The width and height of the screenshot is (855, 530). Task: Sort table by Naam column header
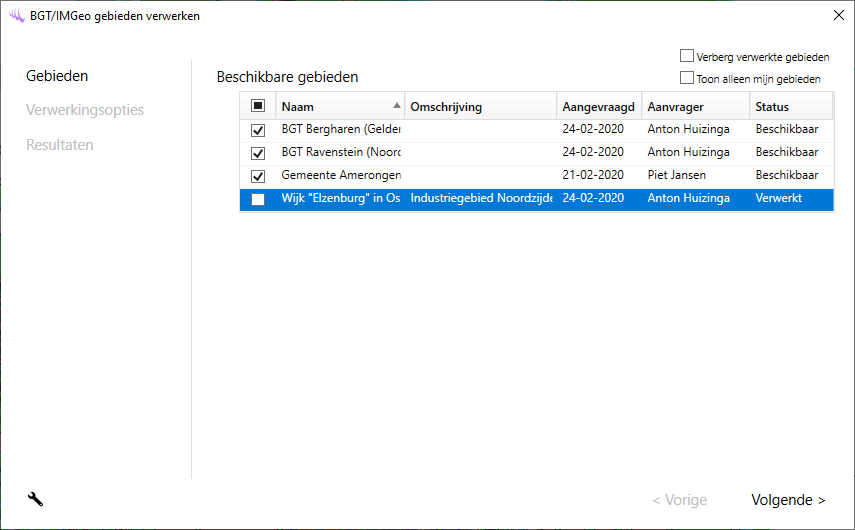[x=335, y=106]
